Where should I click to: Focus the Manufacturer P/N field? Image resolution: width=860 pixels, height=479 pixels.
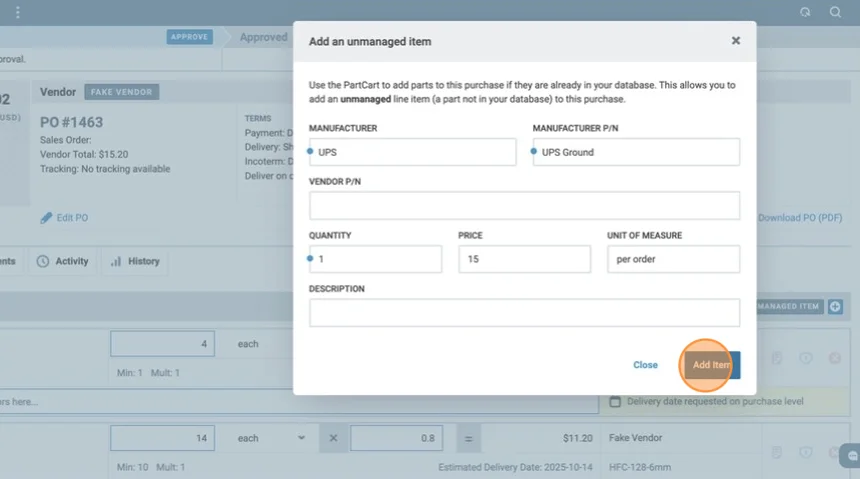(637, 152)
